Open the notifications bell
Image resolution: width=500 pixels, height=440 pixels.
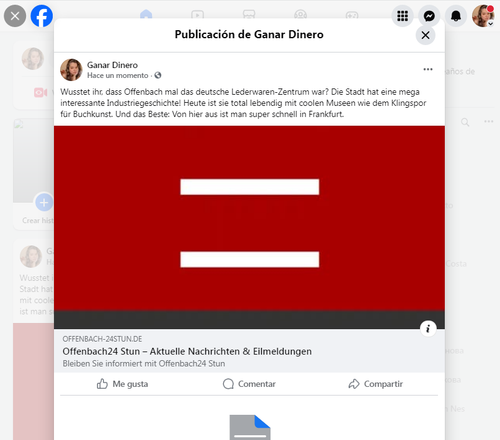[x=456, y=16]
